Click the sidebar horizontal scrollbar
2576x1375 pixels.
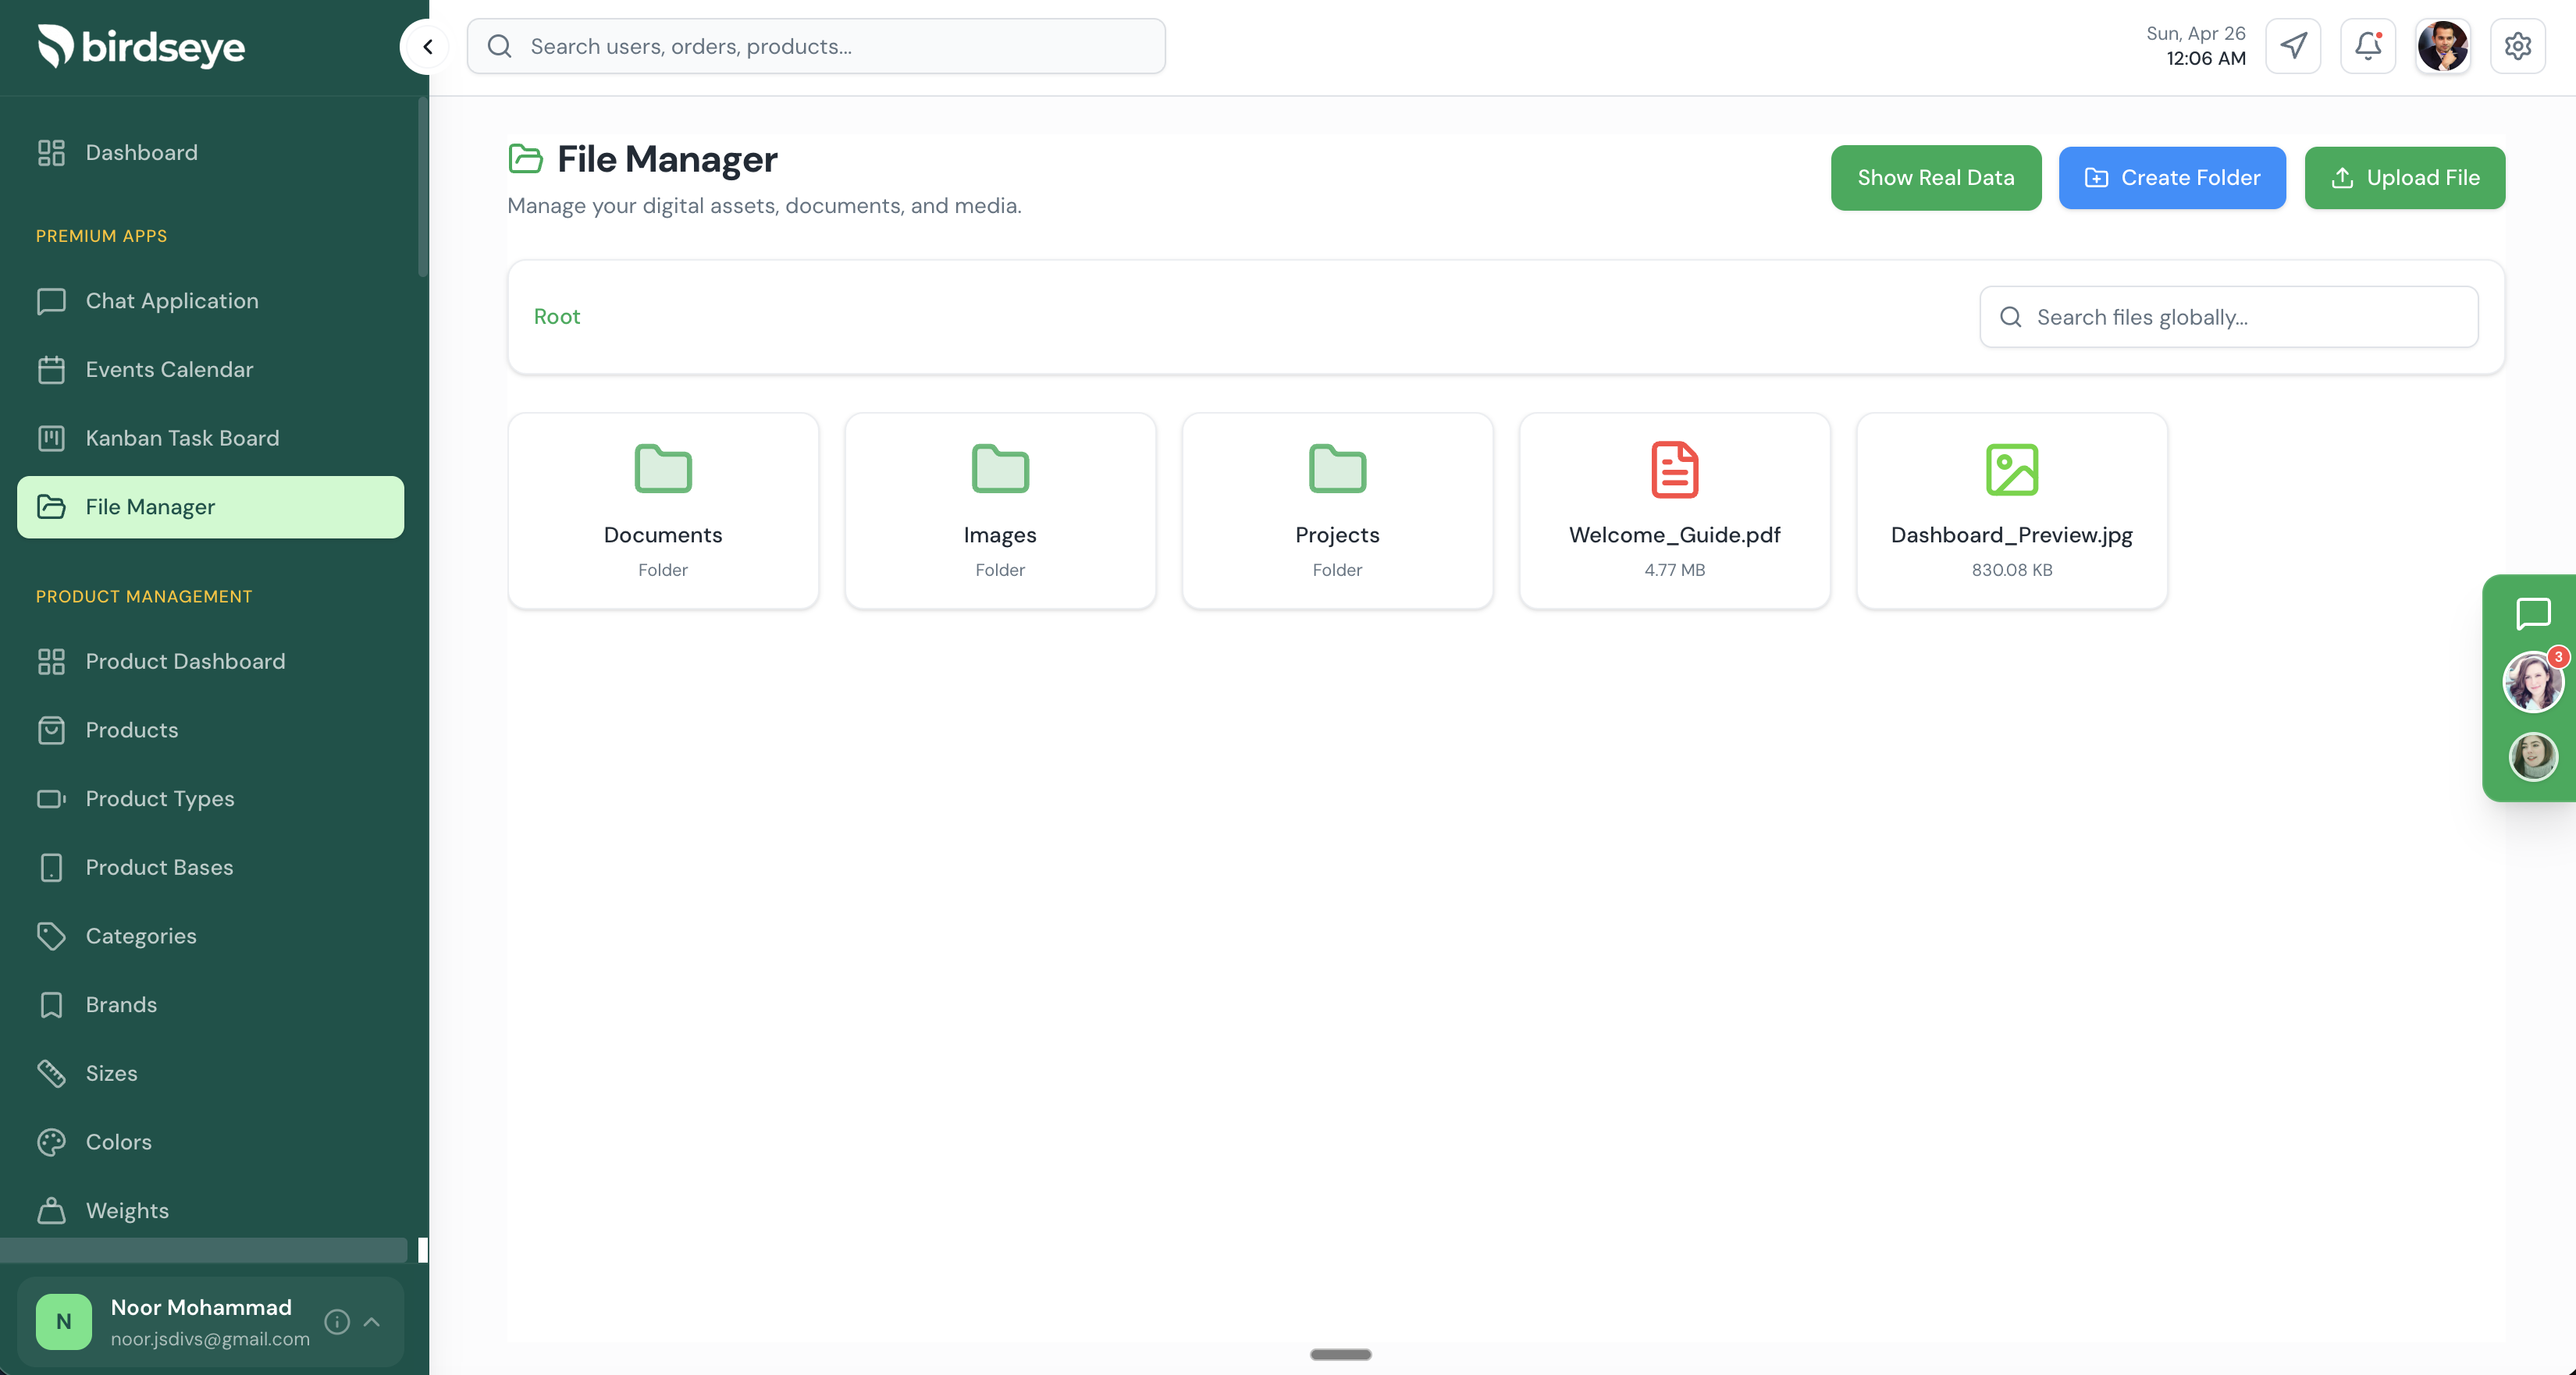[203, 1250]
